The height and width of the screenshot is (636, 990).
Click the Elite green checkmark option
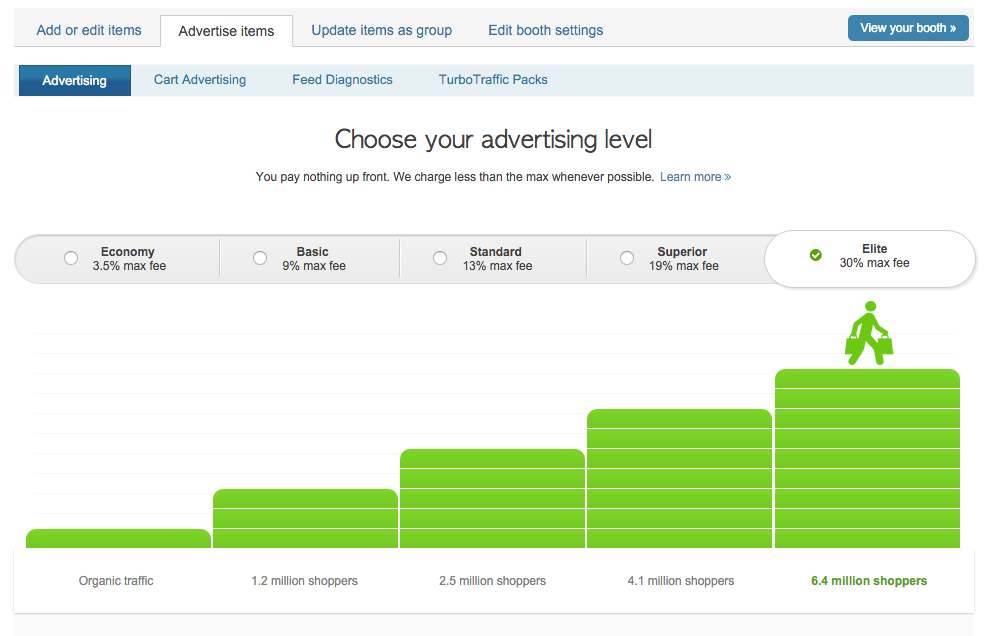click(816, 256)
